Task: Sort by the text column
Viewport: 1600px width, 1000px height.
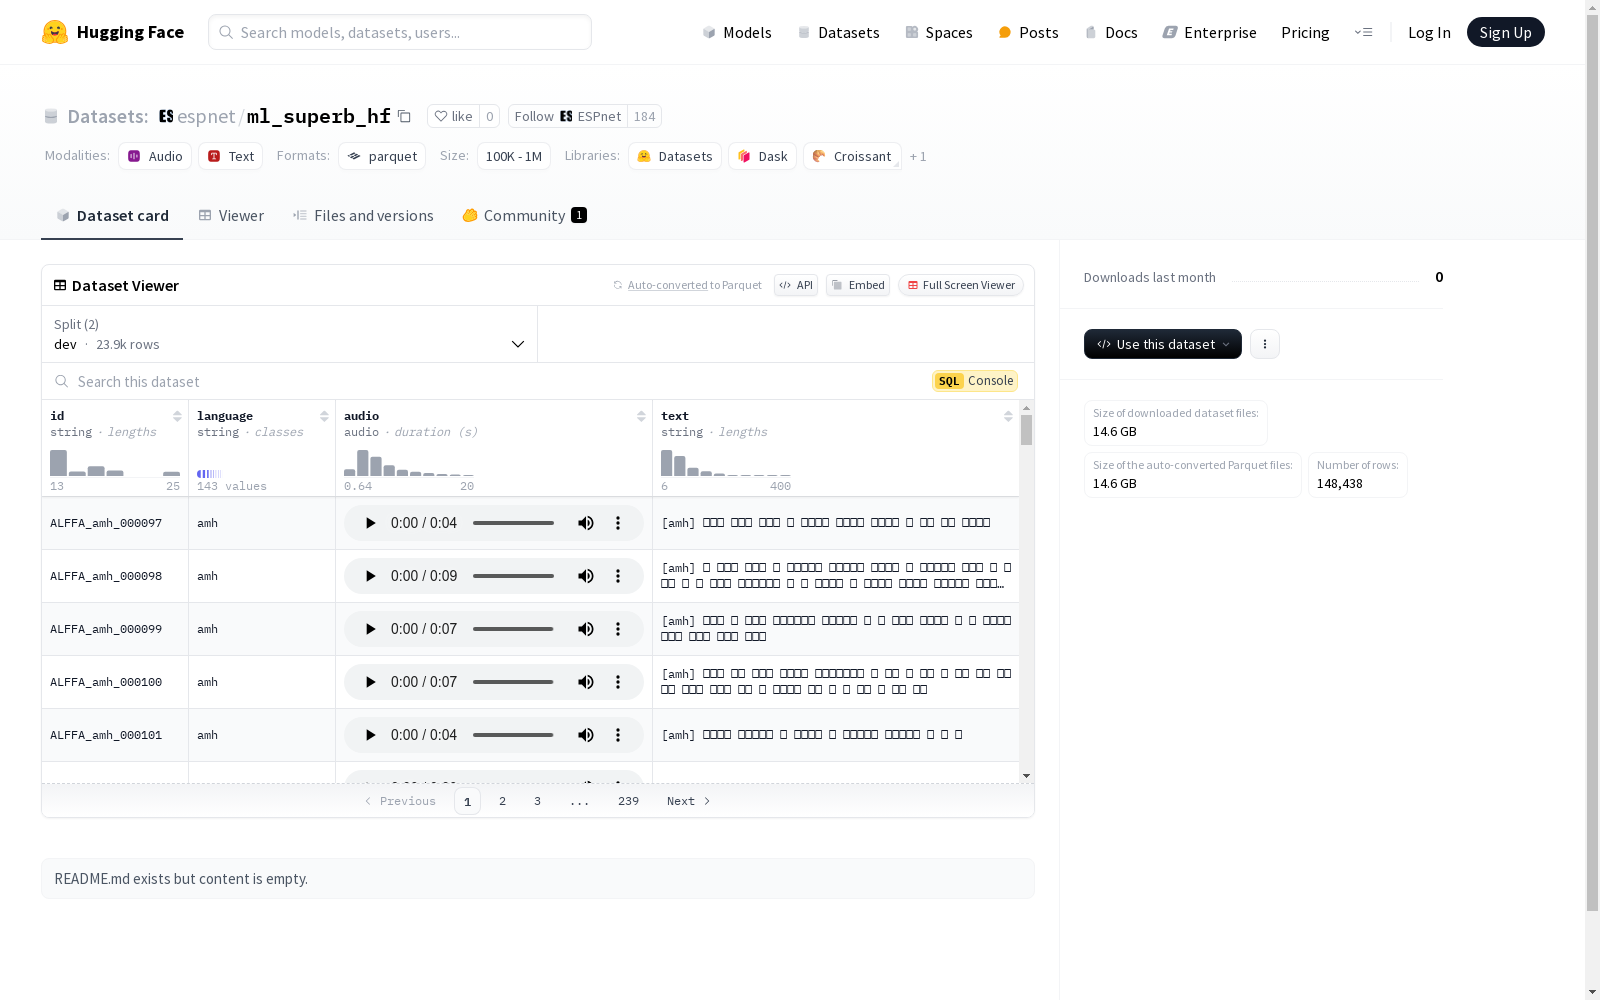Action: coord(1008,416)
